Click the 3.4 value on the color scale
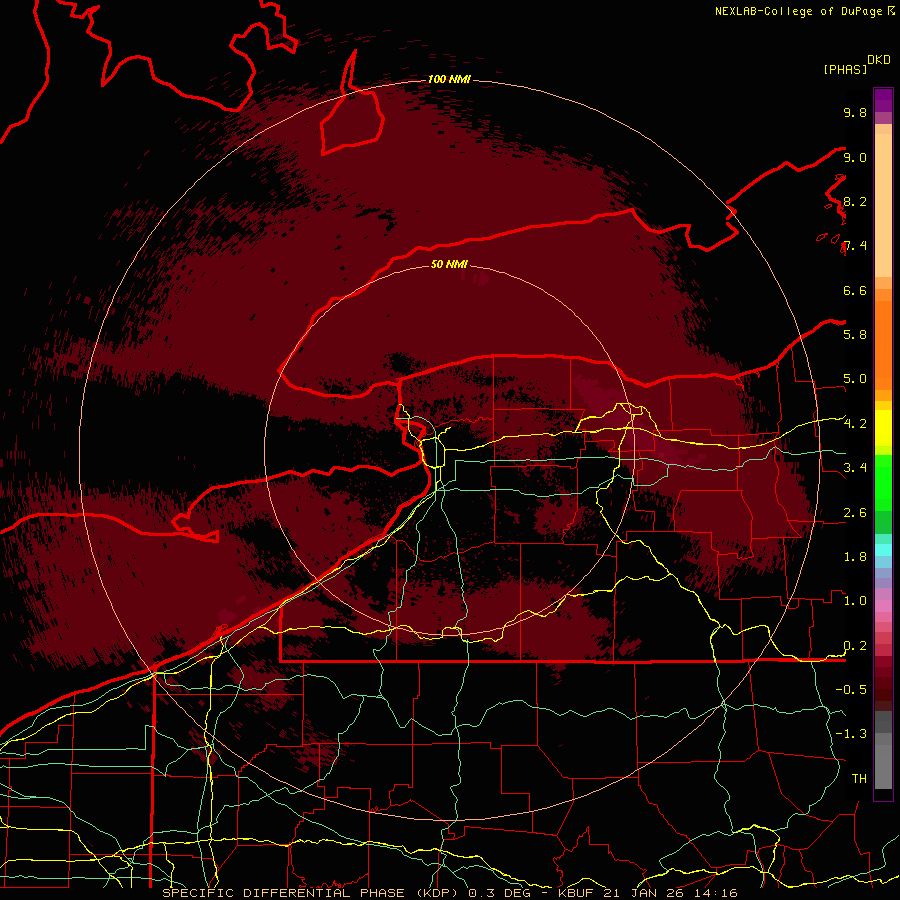The image size is (900, 900). 855,467
